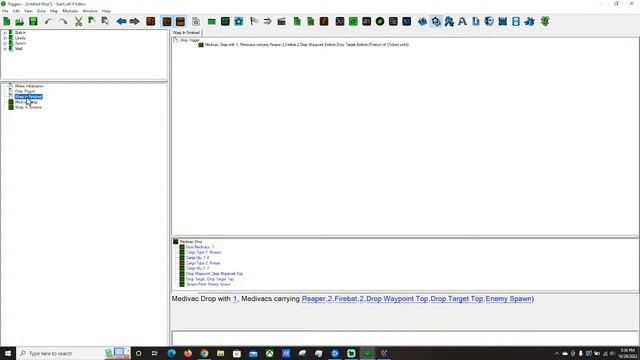Click the blue globe module icon

point(489,21)
